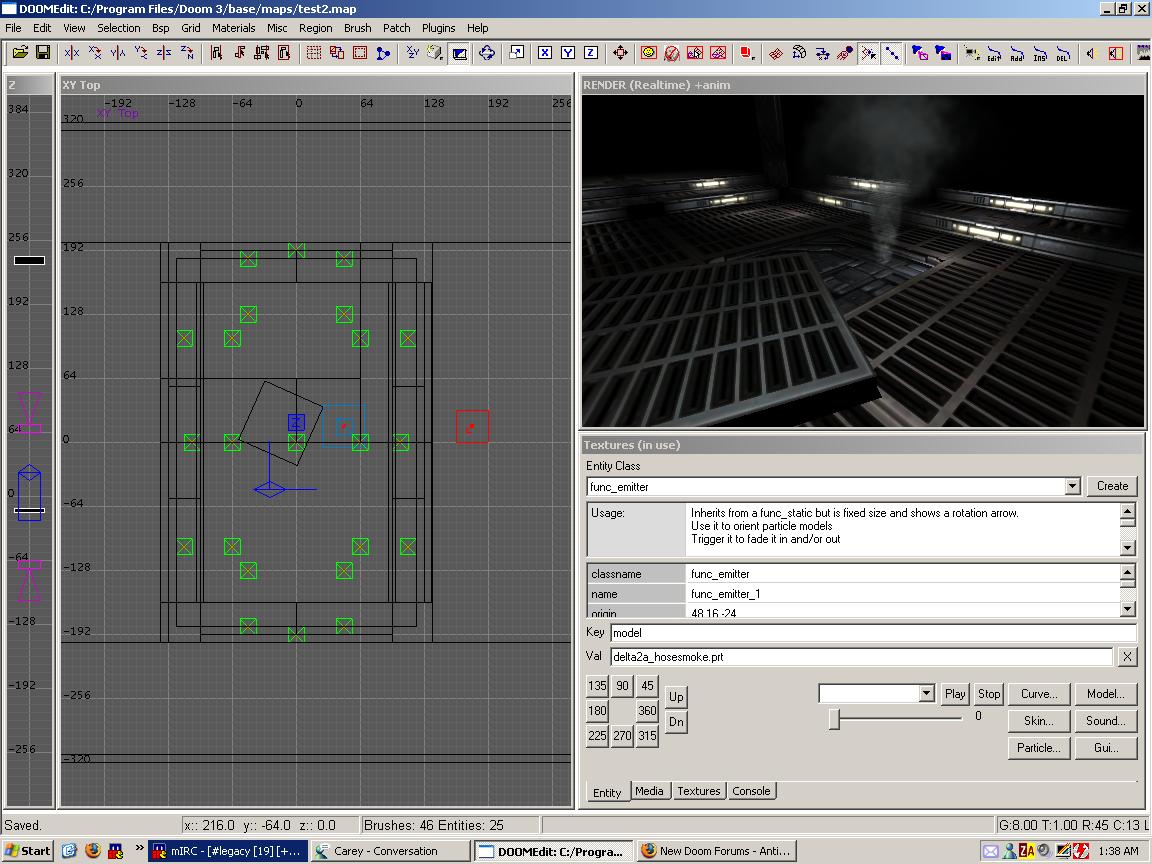Click the animation frame slider handle
This screenshot has width=1152, height=864.
click(834, 719)
